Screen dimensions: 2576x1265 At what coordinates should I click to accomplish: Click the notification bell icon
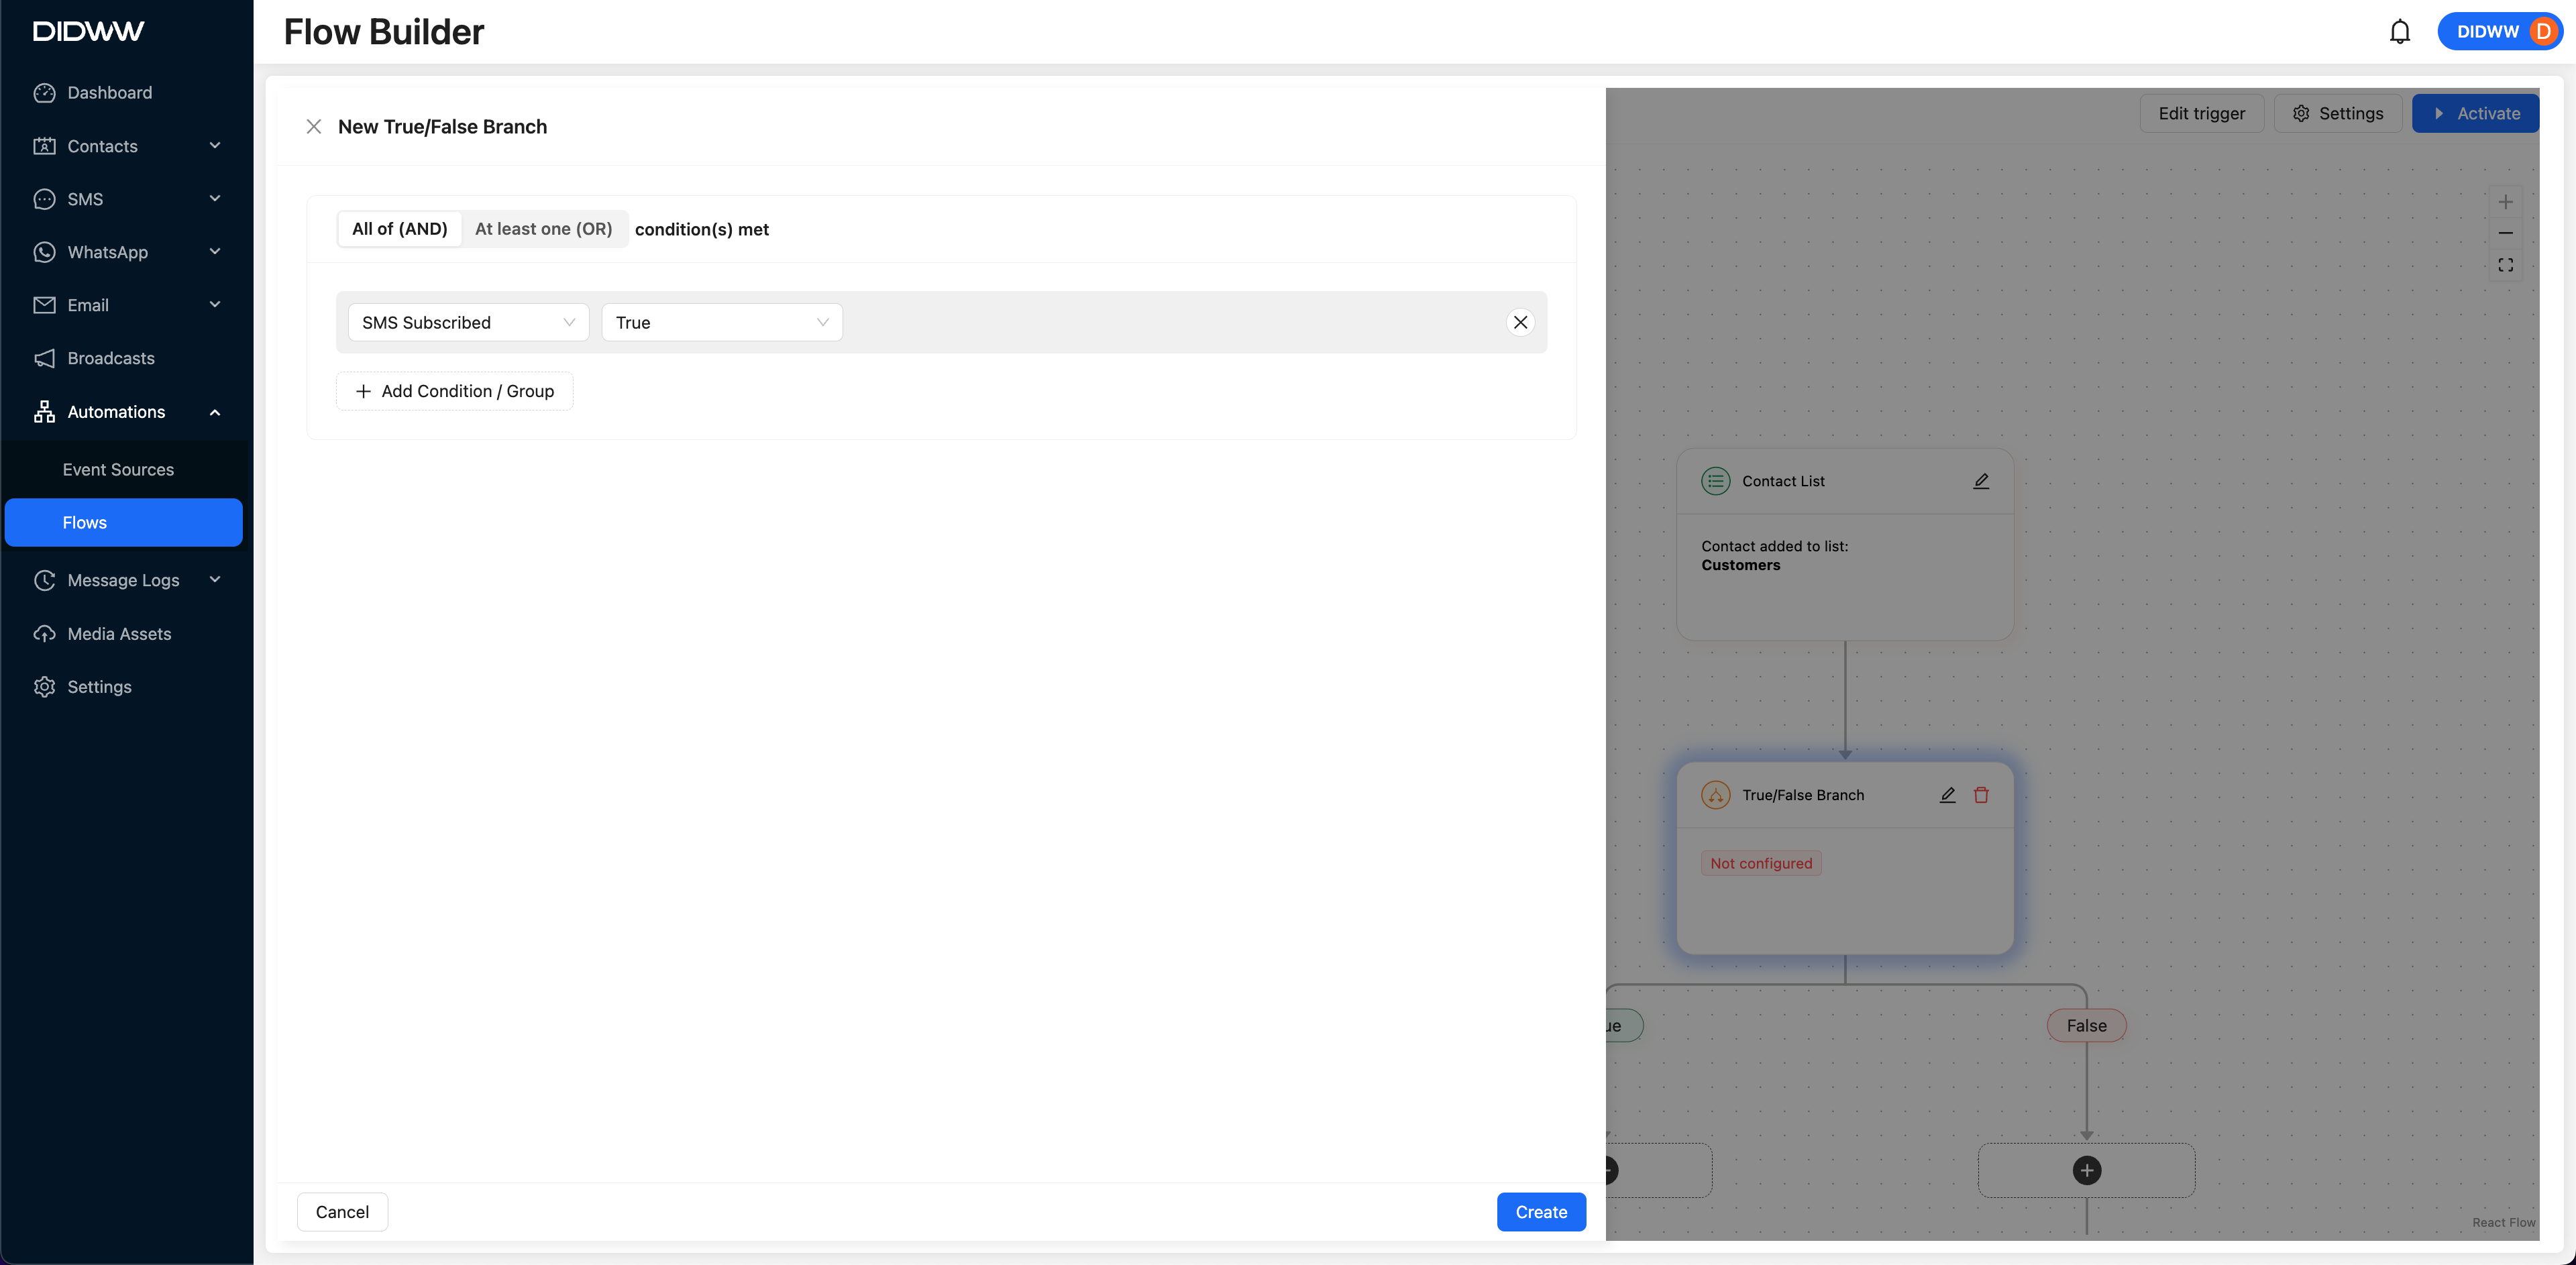click(x=2399, y=32)
